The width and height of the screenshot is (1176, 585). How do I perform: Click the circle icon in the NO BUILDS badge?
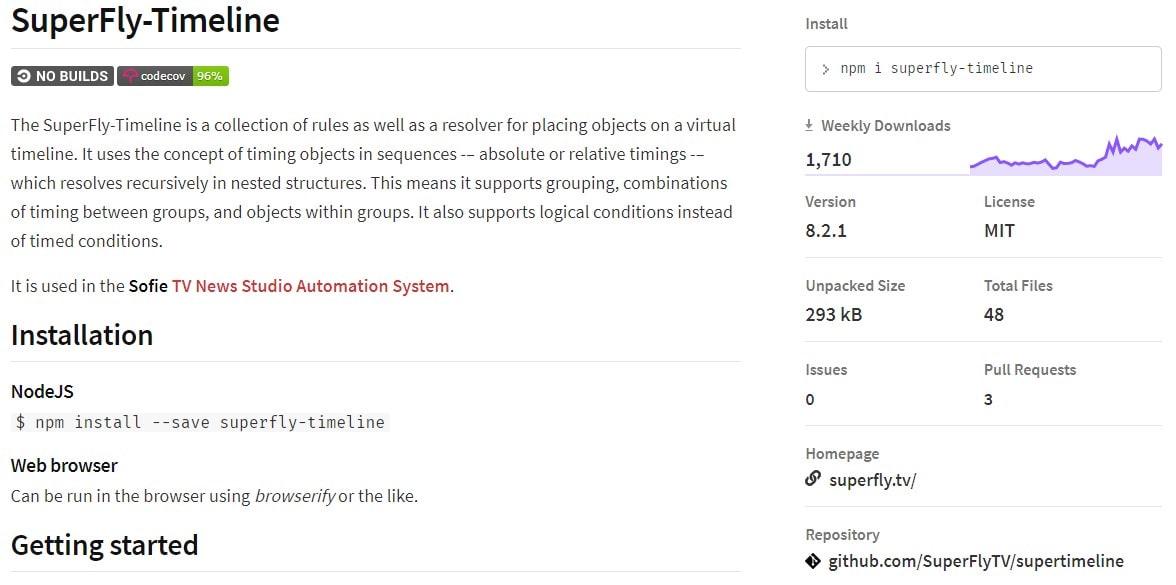[22, 76]
